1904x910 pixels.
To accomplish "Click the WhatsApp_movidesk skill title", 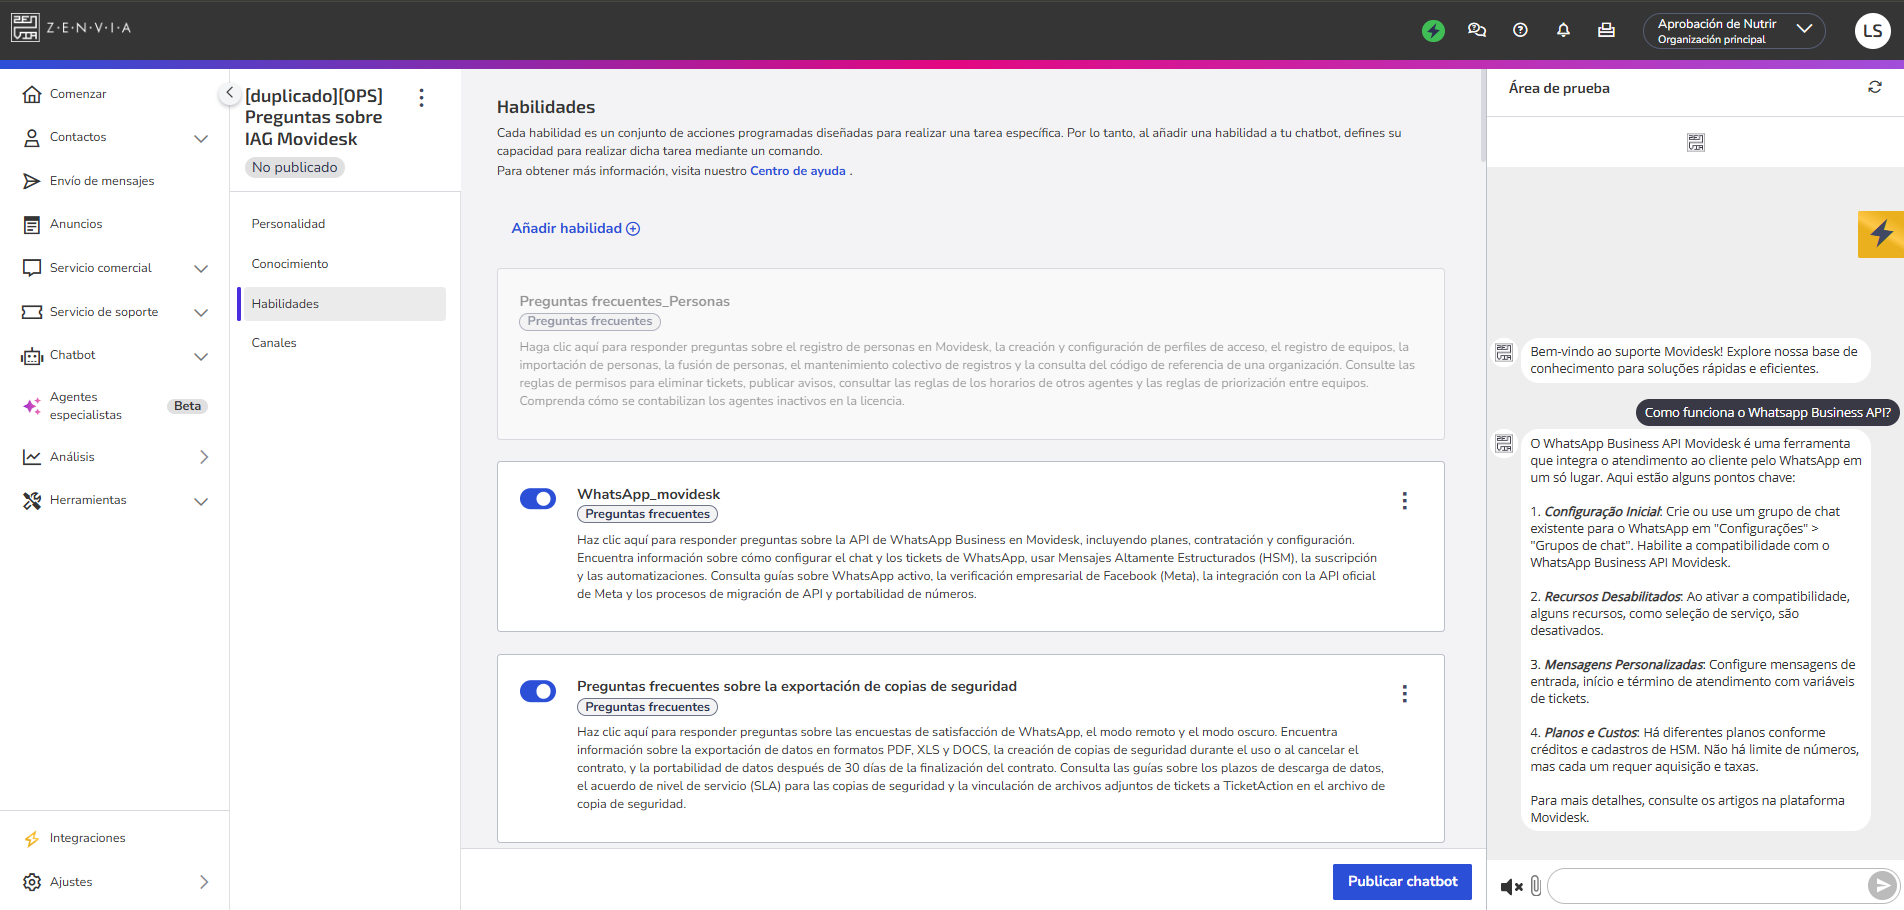I will pyautogui.click(x=648, y=494).
